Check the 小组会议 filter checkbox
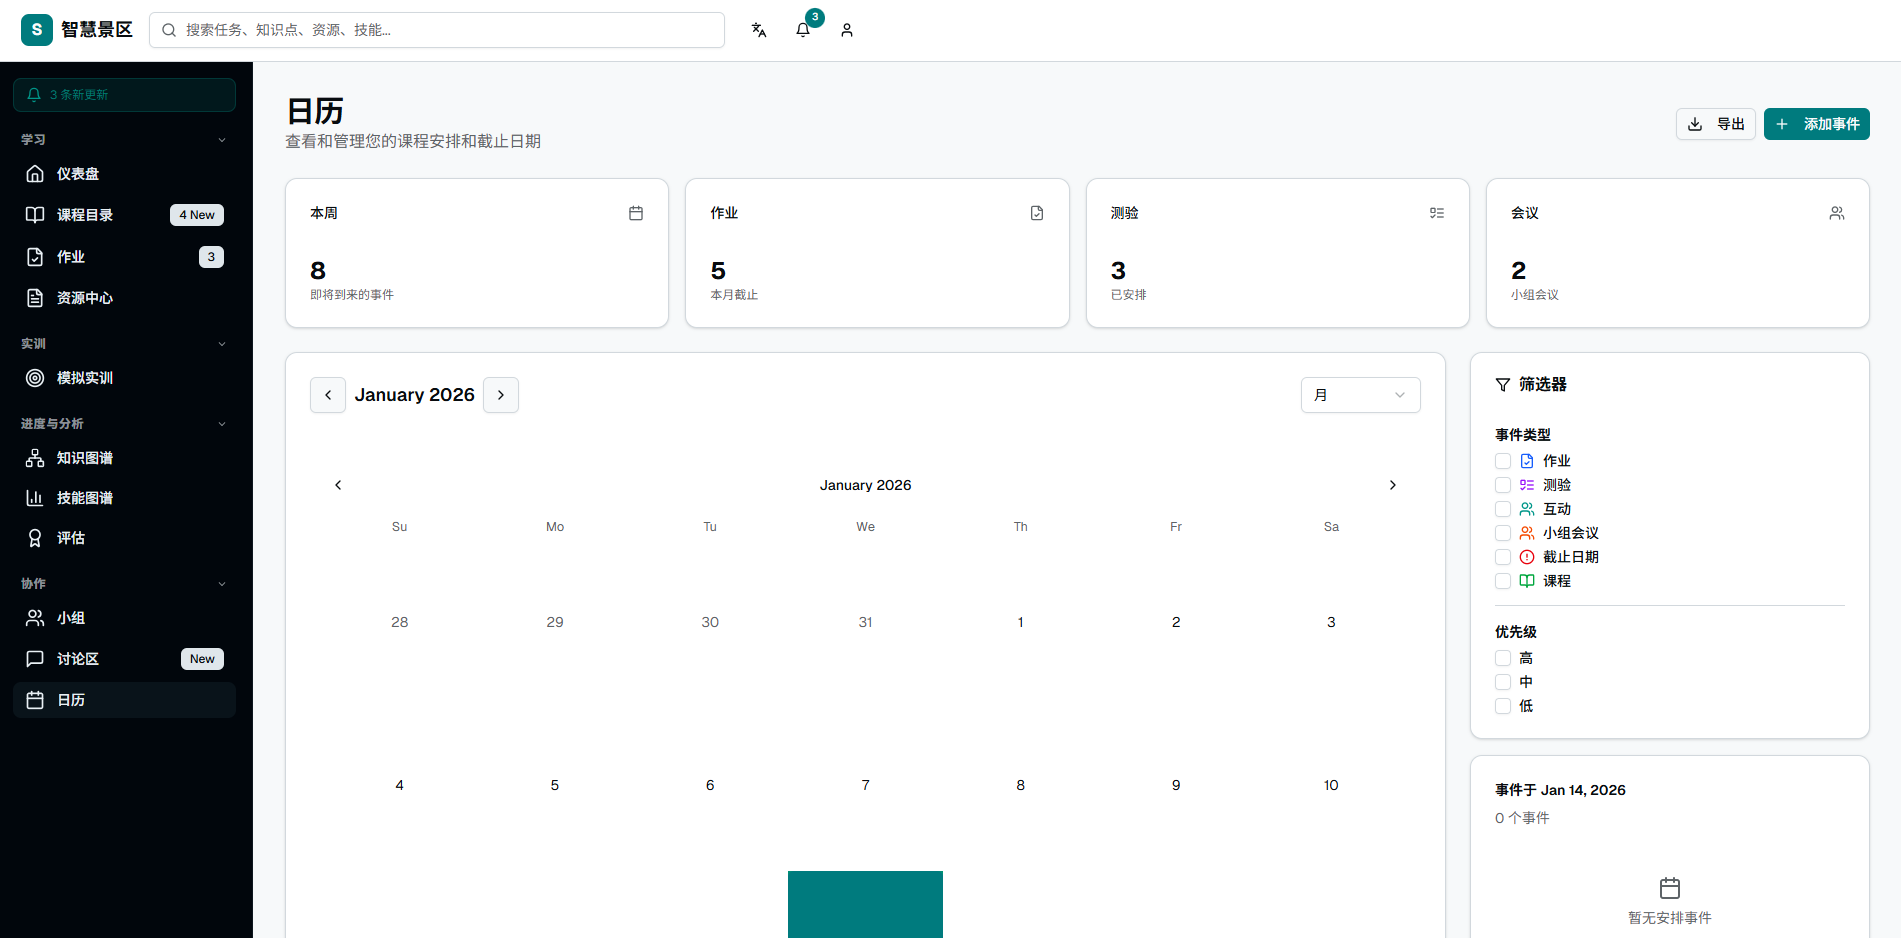Viewport: 1901px width, 938px height. [x=1502, y=533]
